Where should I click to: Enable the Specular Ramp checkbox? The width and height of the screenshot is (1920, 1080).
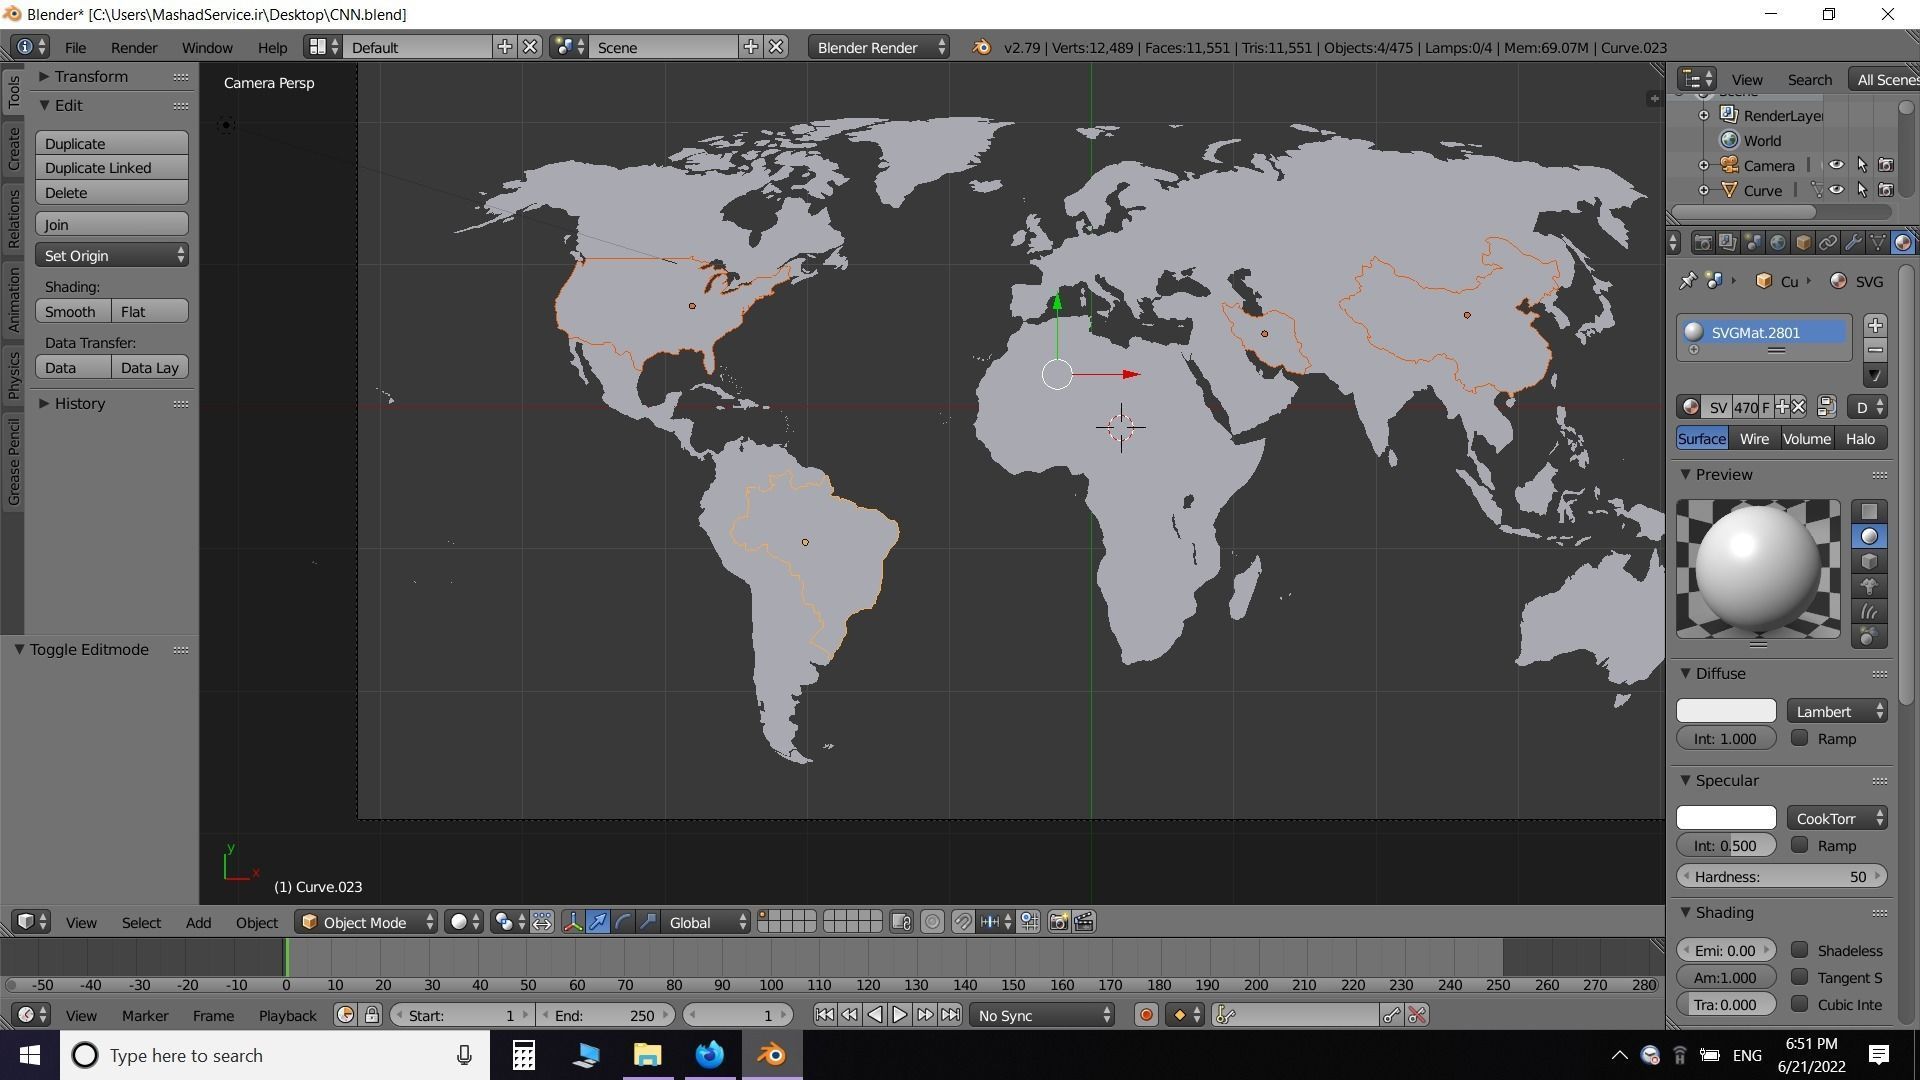[1800, 845]
